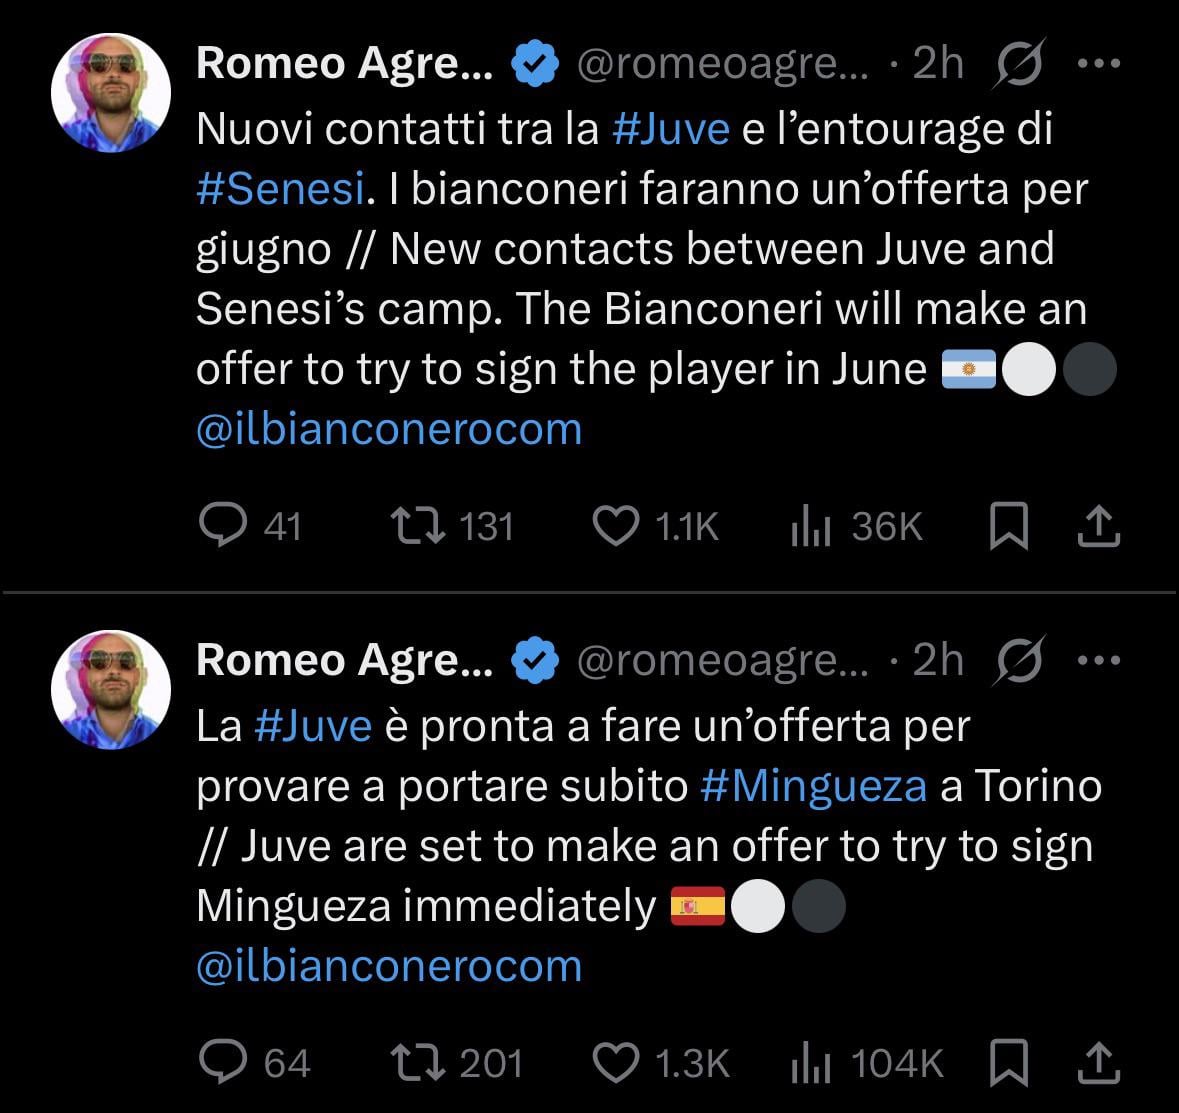Open the #Senesi hashtag
Viewport: 1179px width, 1113px height.
coord(279,189)
